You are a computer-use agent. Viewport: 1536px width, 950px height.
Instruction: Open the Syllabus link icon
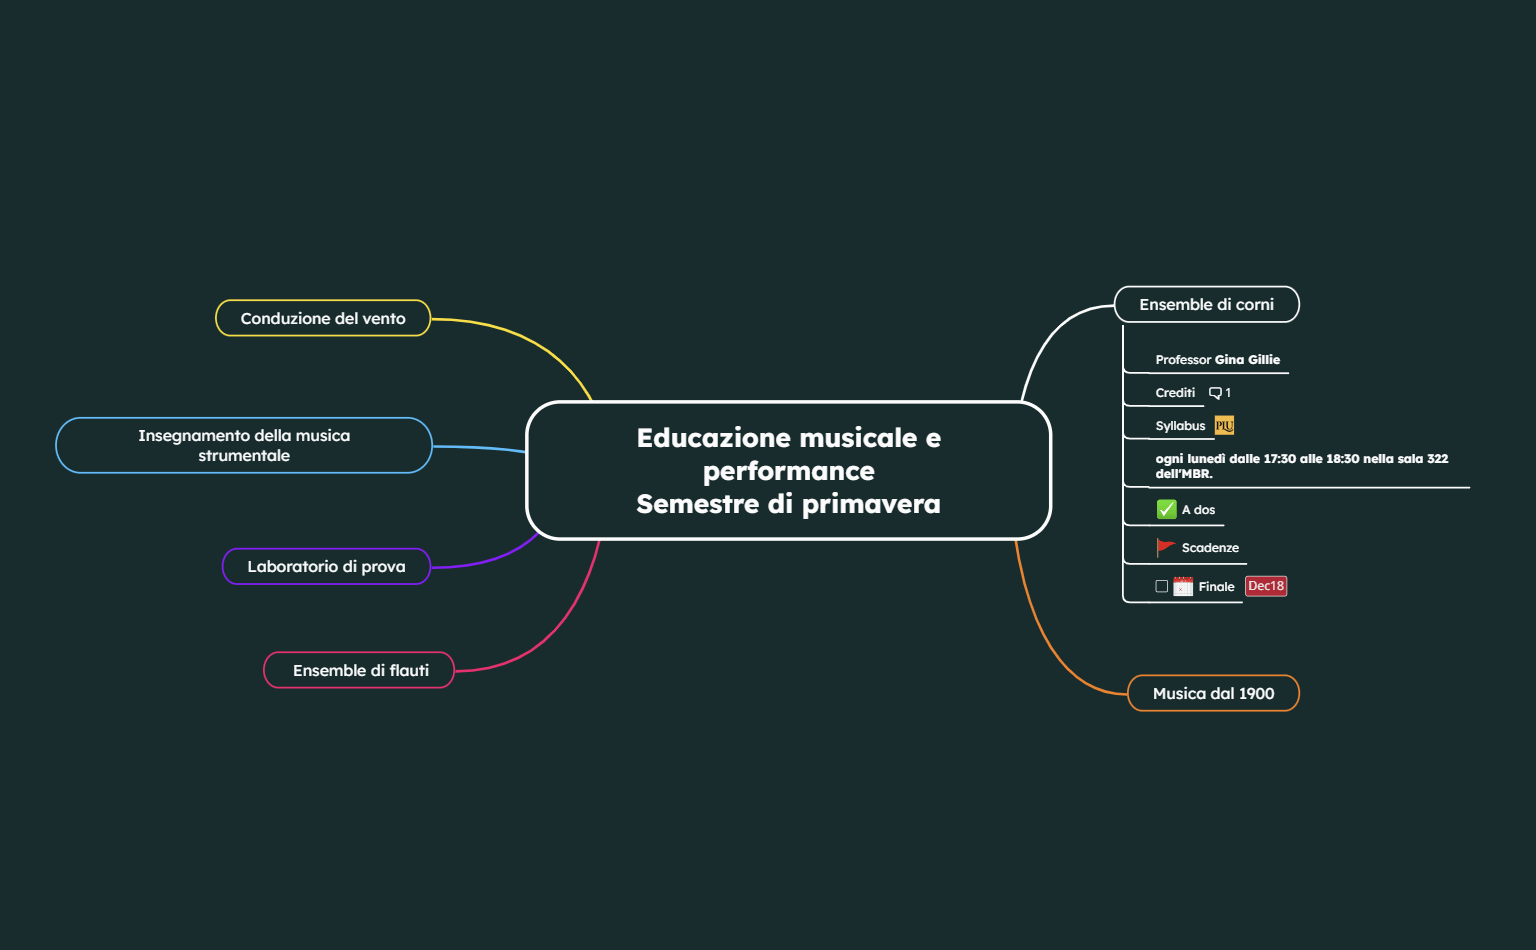(1224, 426)
